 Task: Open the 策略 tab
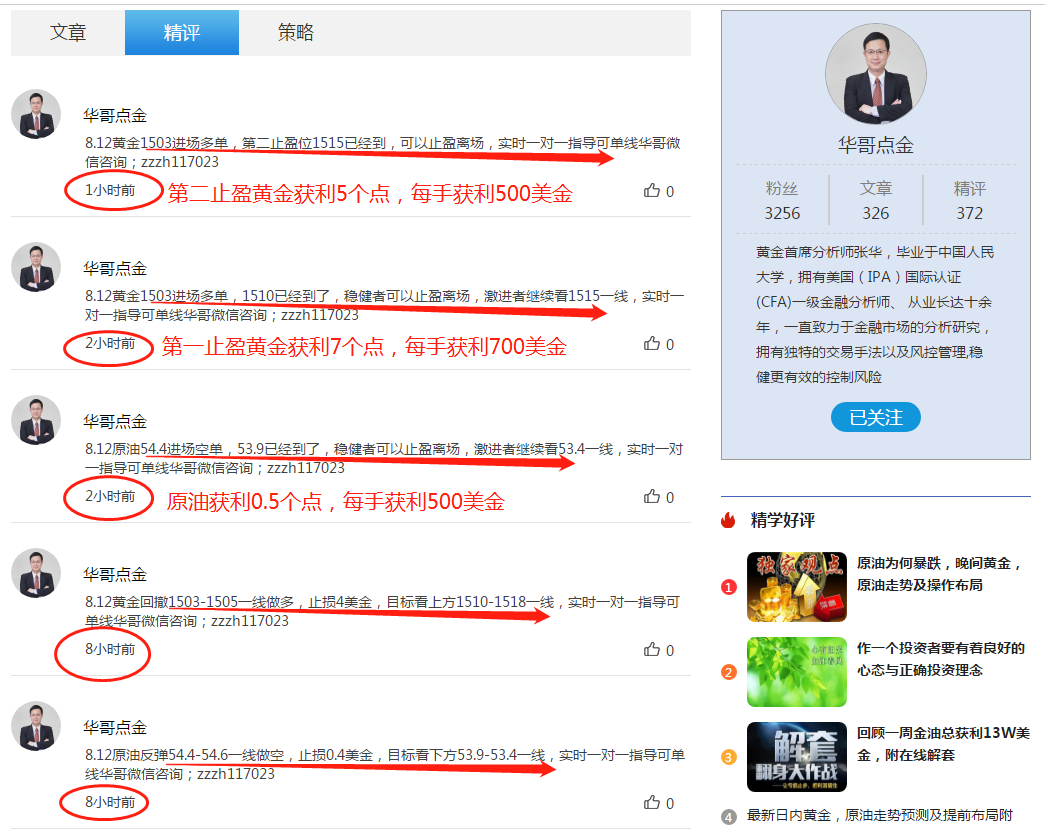(295, 32)
